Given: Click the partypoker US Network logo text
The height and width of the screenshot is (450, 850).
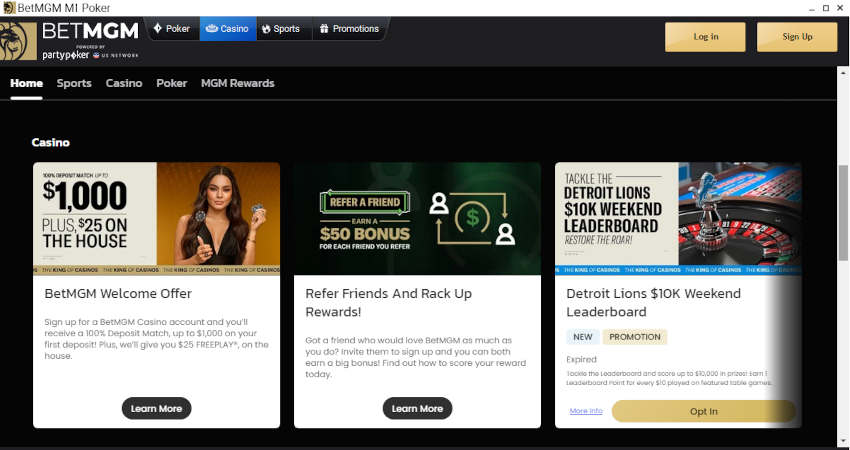Looking at the screenshot, I should pos(90,55).
